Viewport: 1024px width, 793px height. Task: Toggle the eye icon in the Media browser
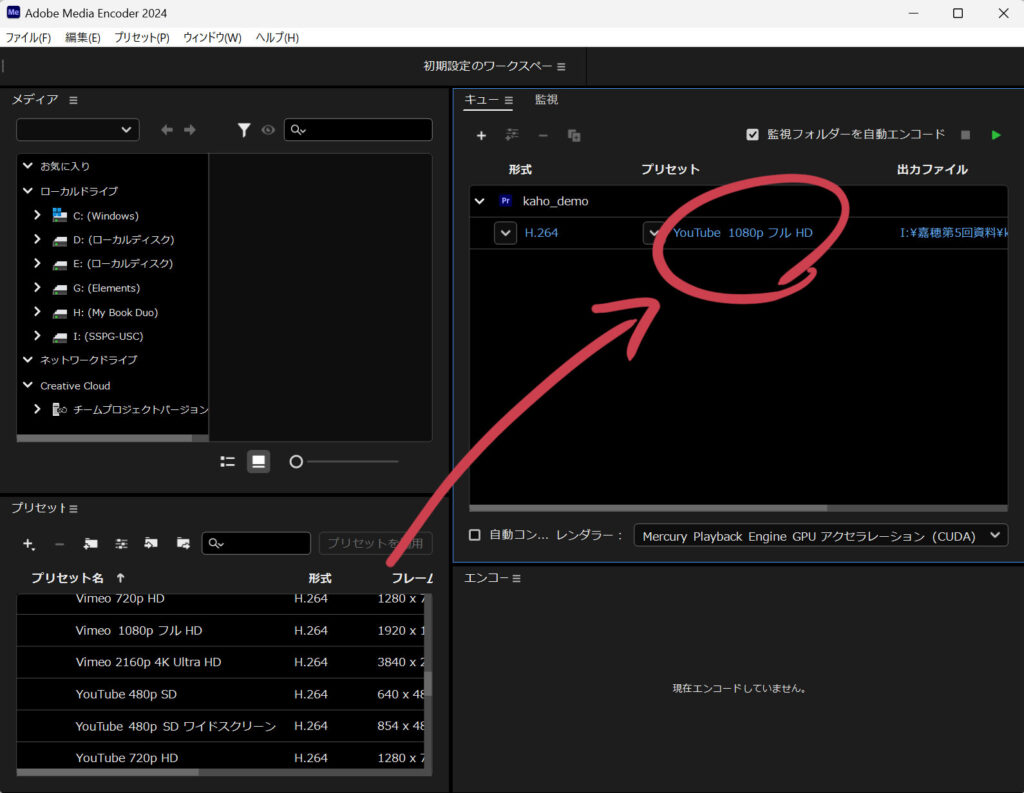click(x=268, y=130)
